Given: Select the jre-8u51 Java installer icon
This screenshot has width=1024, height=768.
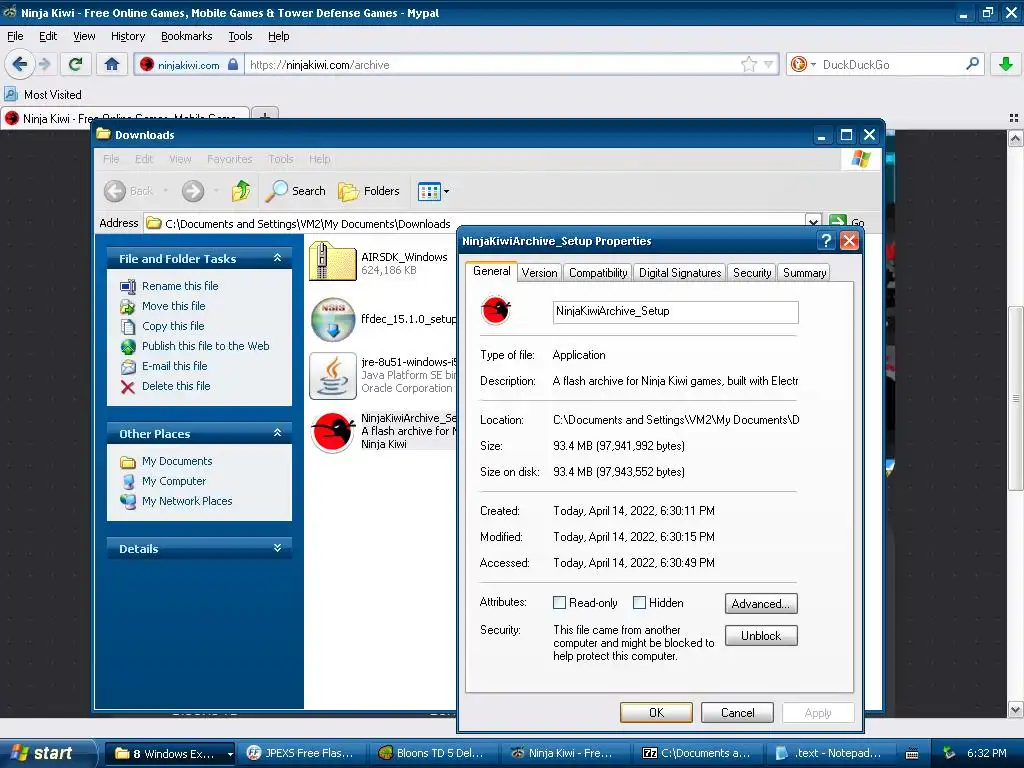Looking at the screenshot, I should pos(332,376).
